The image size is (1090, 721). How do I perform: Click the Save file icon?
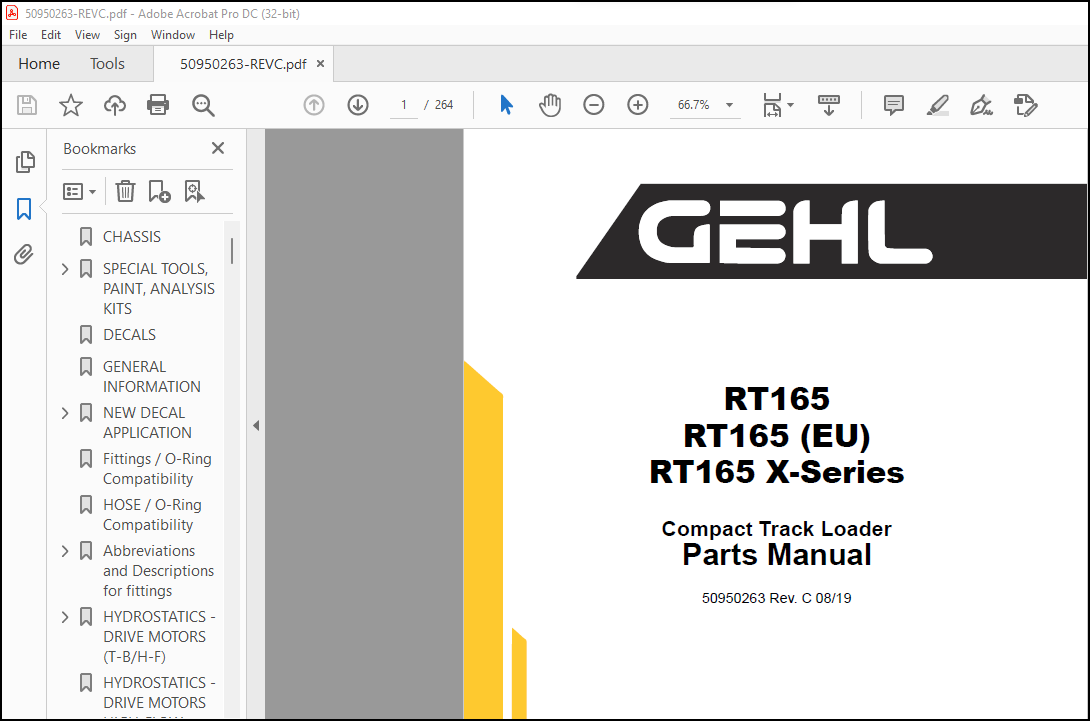[26, 105]
